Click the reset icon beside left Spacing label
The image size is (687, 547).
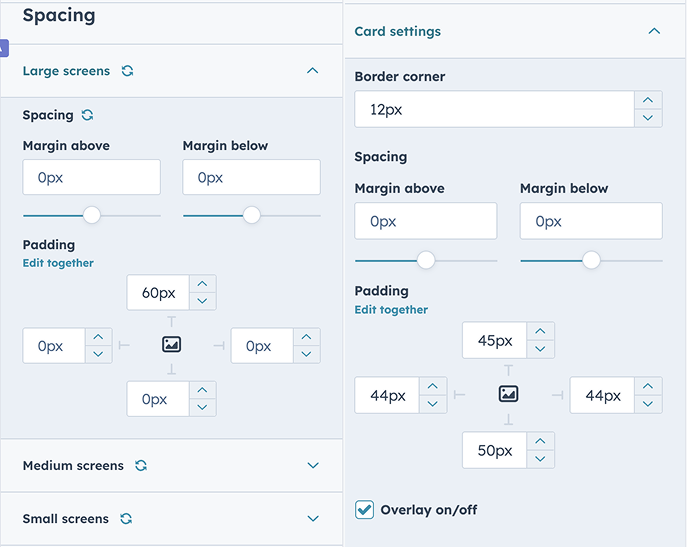coord(88,115)
